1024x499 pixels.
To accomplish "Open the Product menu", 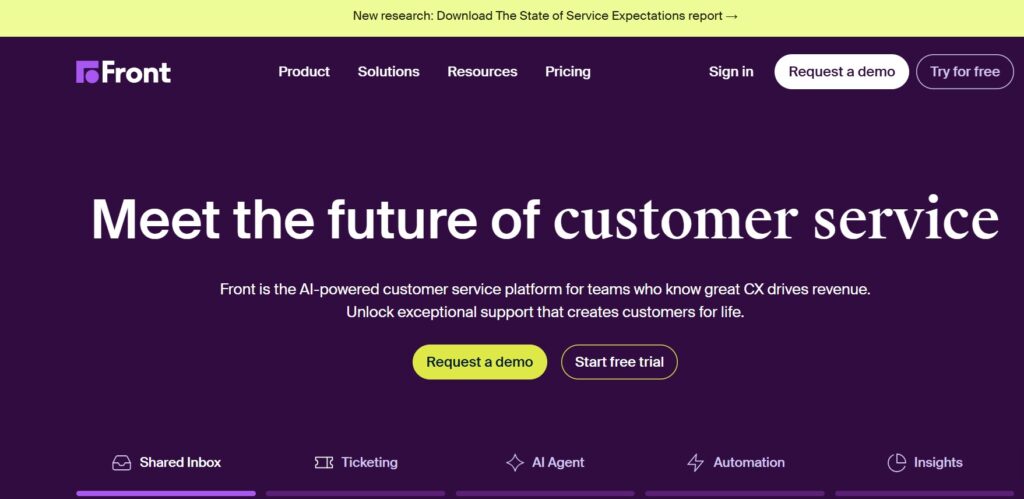I will coord(304,72).
